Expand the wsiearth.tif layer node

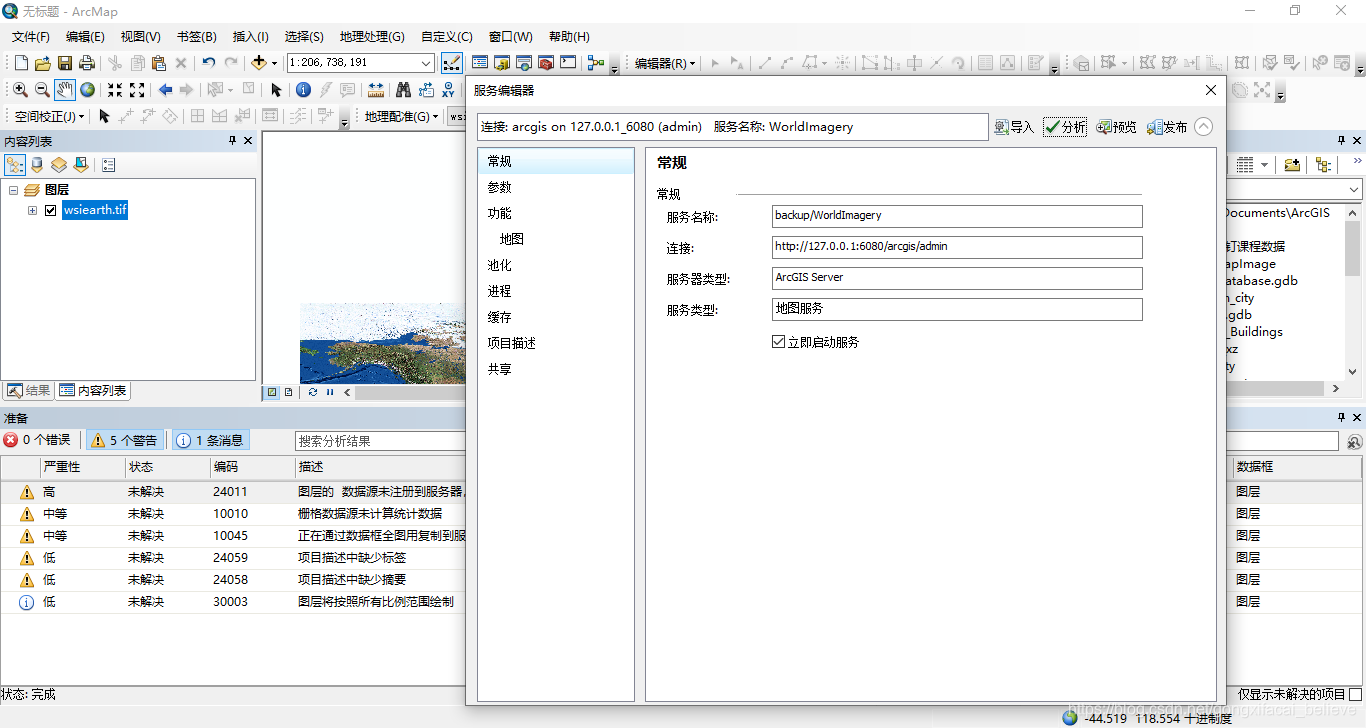32,210
